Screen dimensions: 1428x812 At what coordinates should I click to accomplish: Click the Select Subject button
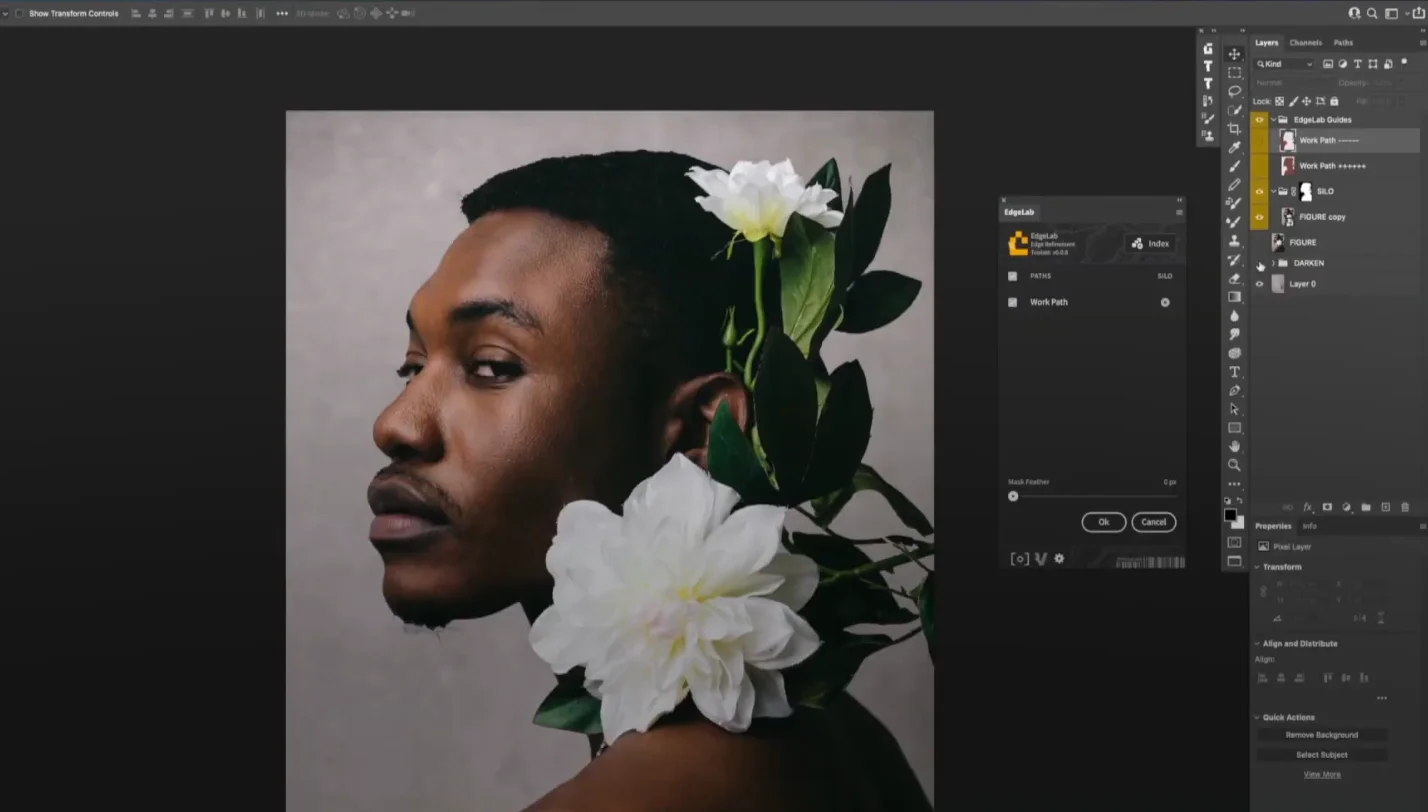coord(1321,755)
